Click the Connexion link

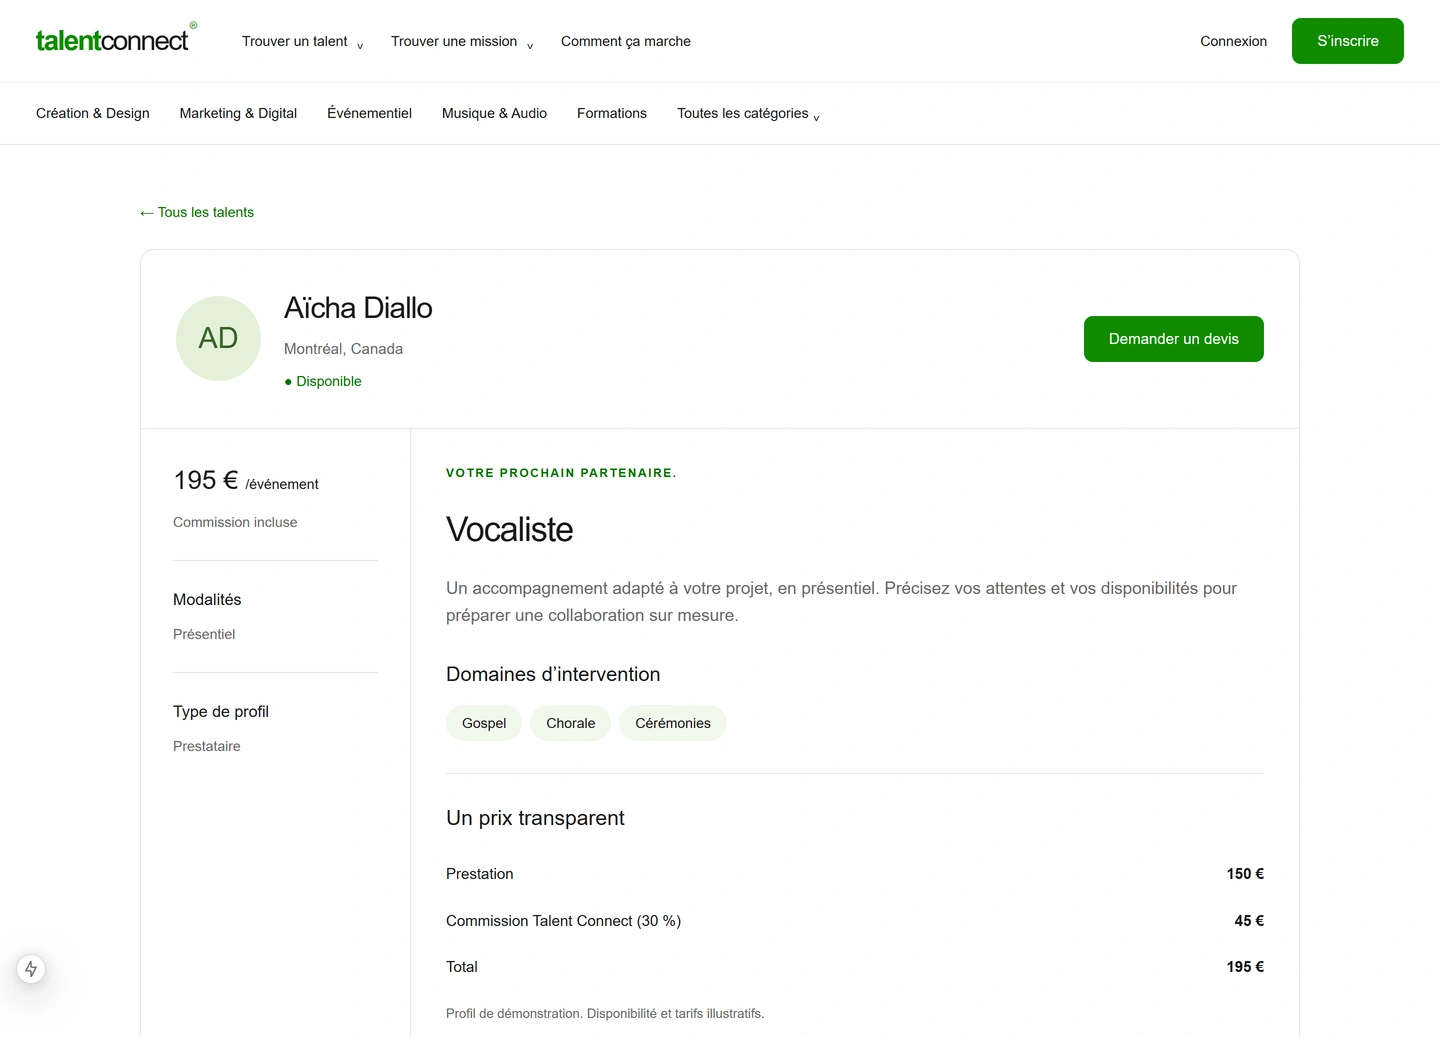pyautogui.click(x=1233, y=41)
